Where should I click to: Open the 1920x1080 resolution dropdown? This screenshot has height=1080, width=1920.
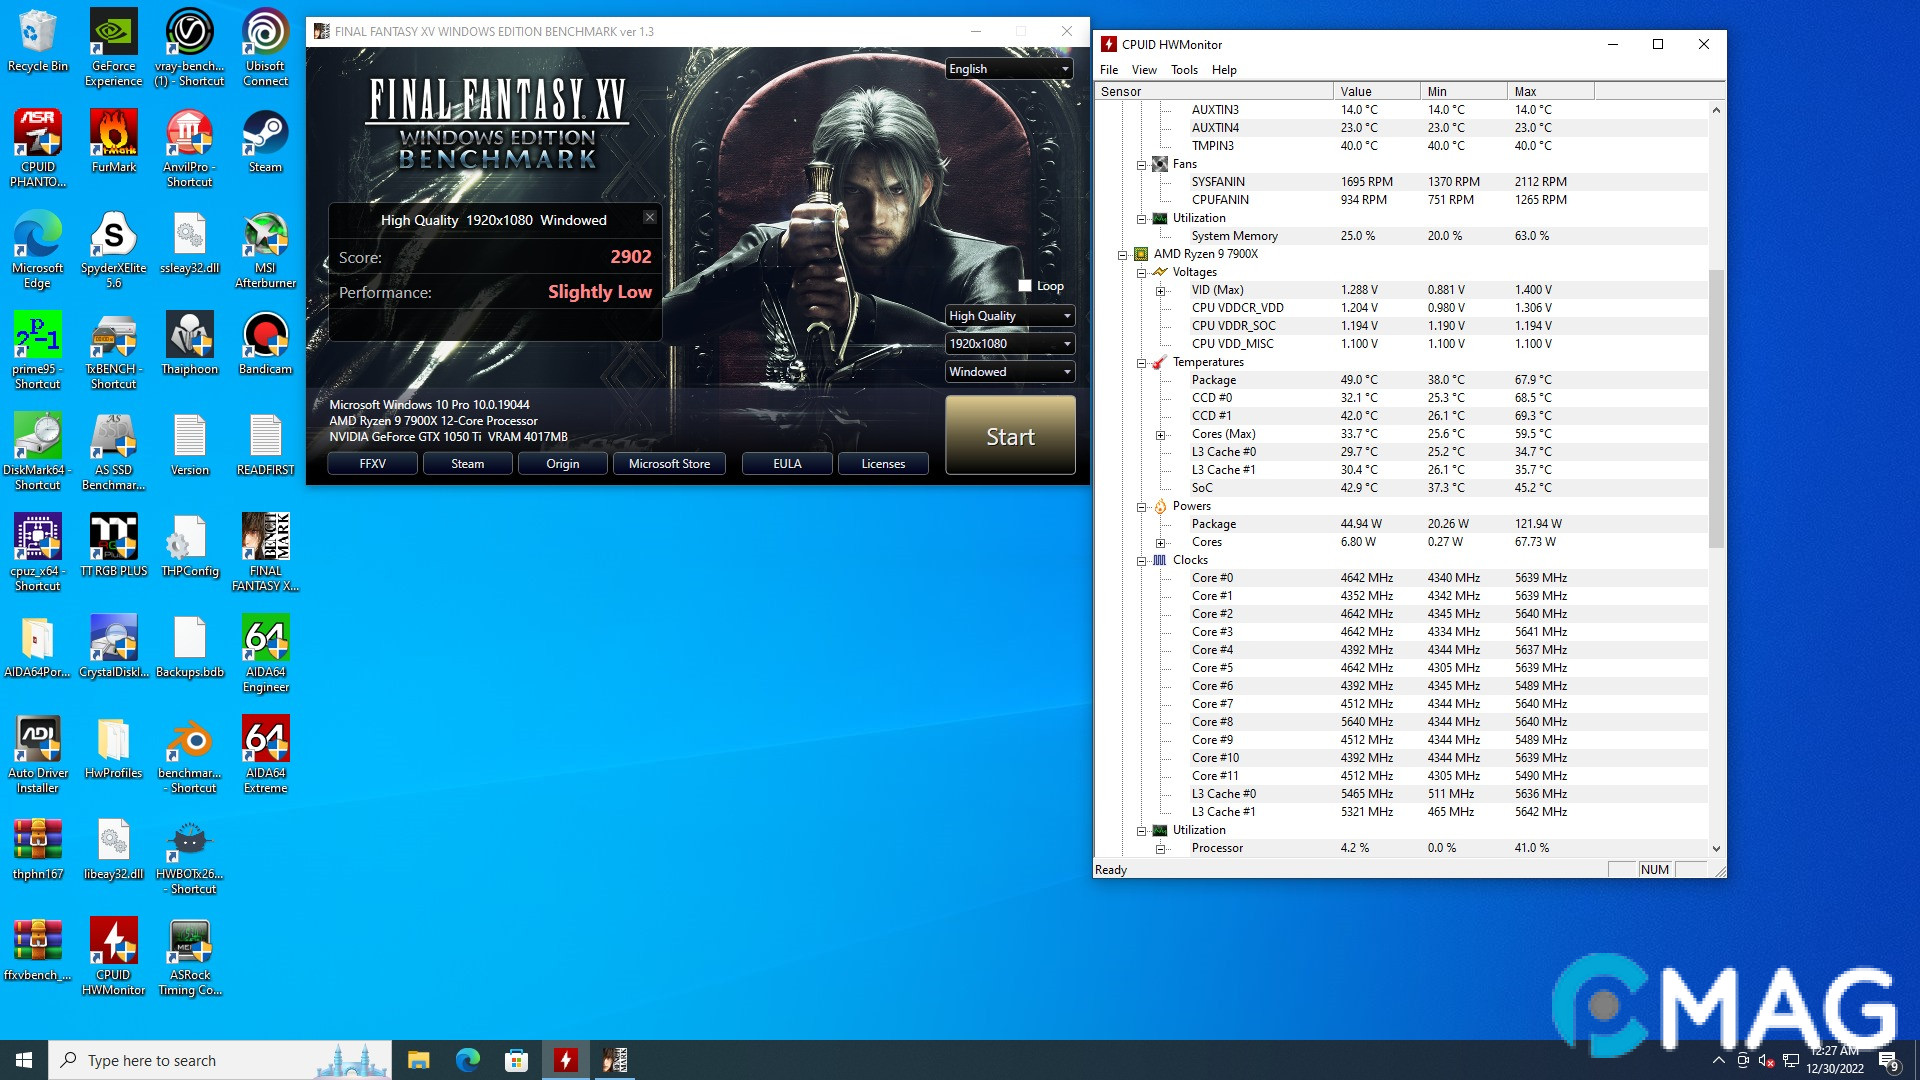coord(1009,344)
